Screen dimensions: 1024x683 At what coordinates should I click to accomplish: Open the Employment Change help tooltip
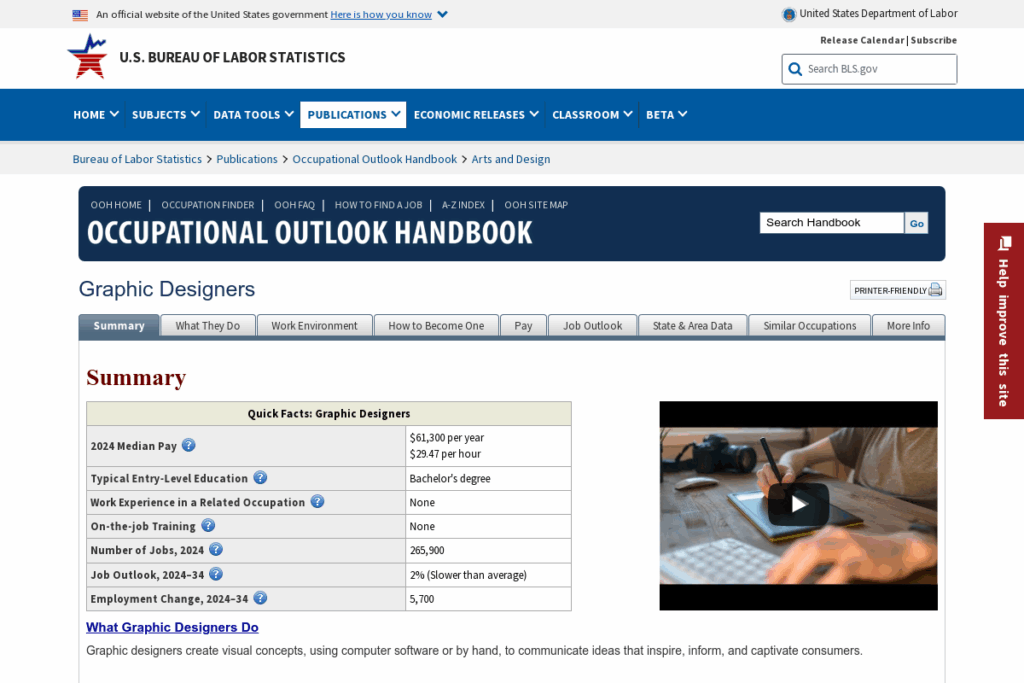(260, 598)
